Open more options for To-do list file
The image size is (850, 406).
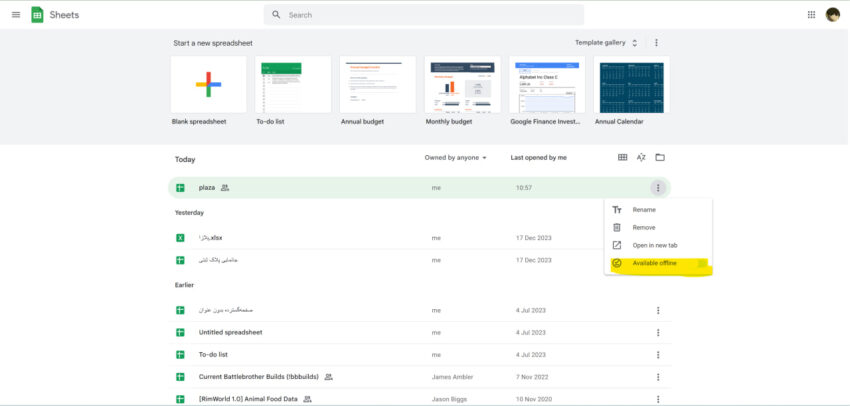(658, 355)
